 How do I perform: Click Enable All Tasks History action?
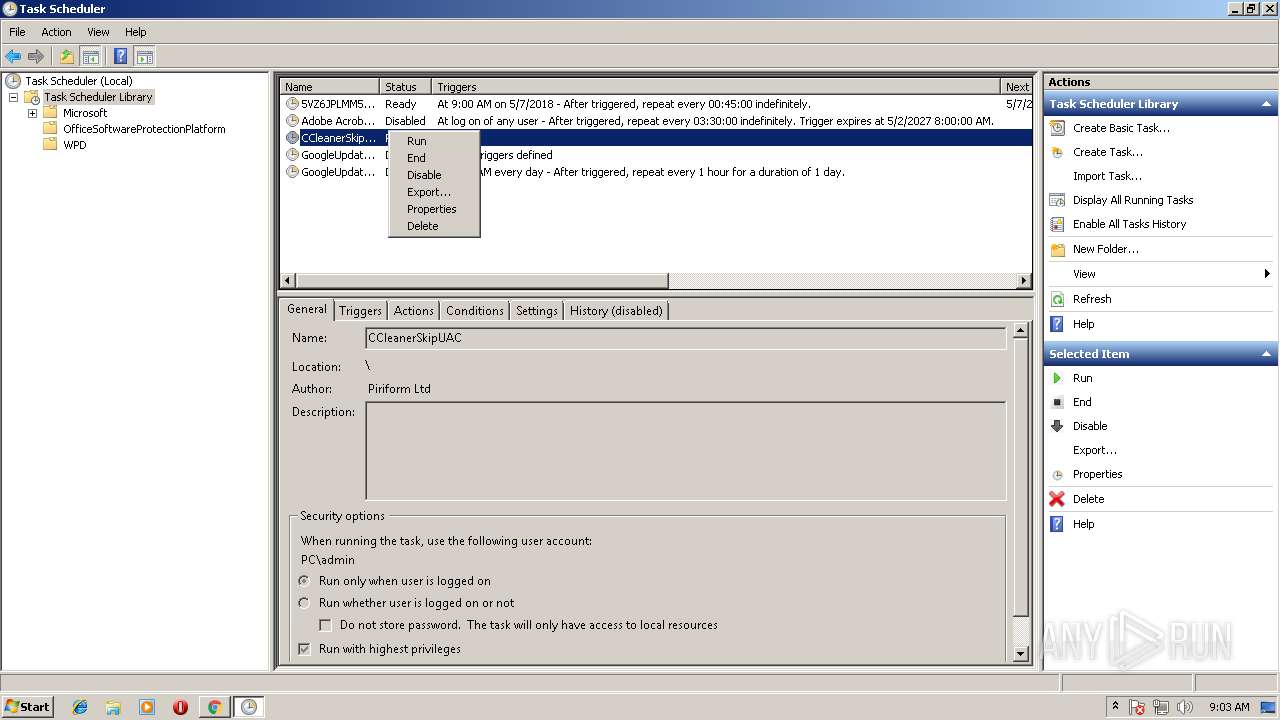click(1130, 224)
